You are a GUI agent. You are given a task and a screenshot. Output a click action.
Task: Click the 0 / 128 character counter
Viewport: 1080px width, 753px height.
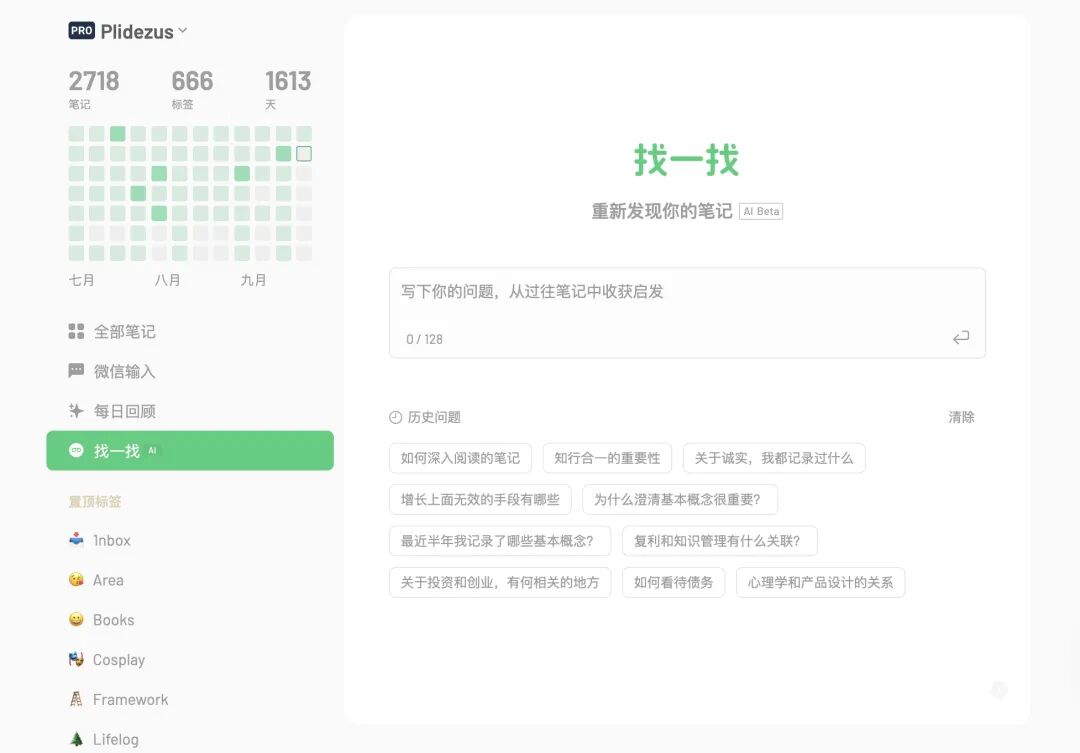click(424, 339)
